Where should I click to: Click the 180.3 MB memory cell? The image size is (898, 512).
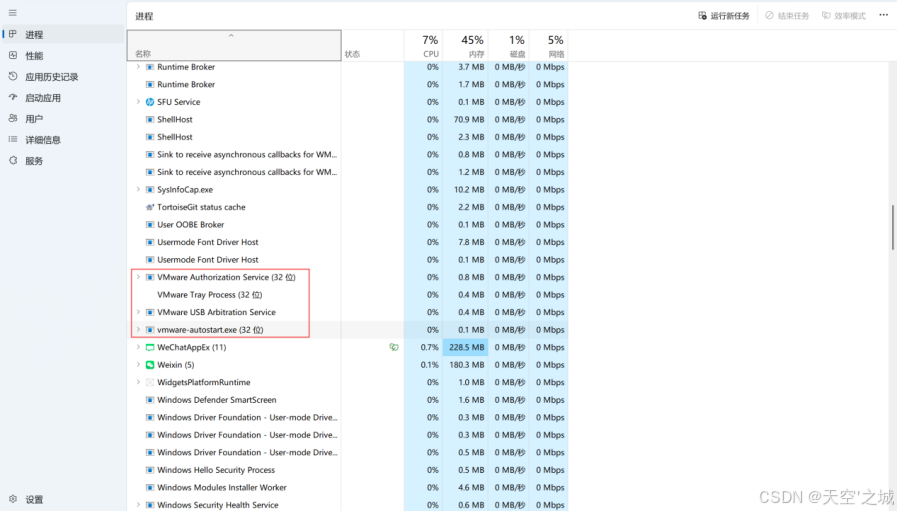(465, 365)
